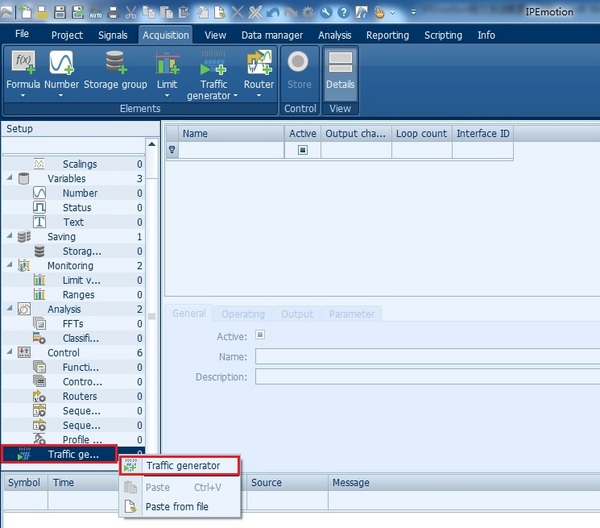This screenshot has width=600, height=528.
Task: Click the Loop count column header
Action: (x=422, y=134)
